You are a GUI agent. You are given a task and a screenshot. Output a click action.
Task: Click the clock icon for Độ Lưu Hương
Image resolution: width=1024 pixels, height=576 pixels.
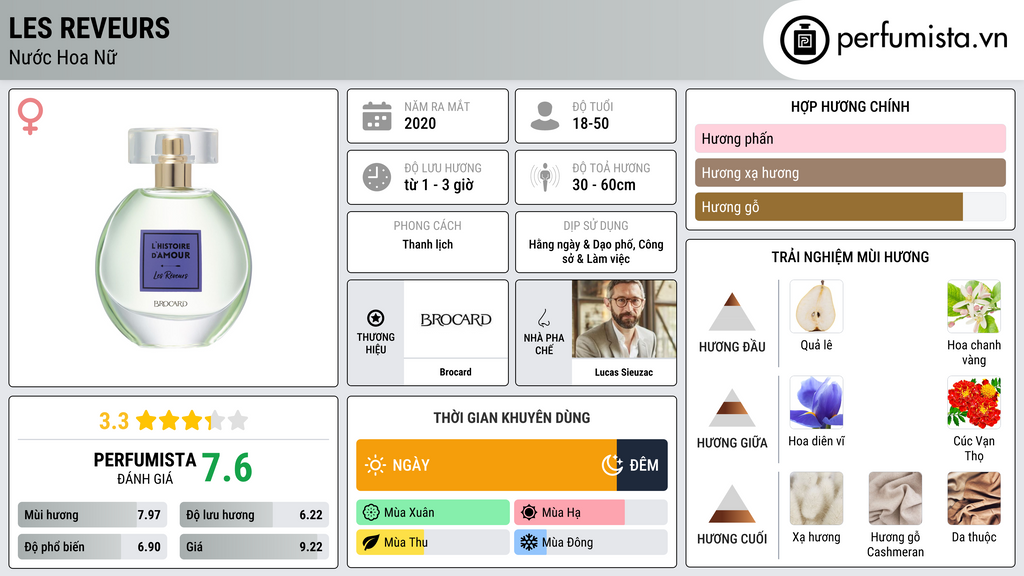[x=377, y=177]
